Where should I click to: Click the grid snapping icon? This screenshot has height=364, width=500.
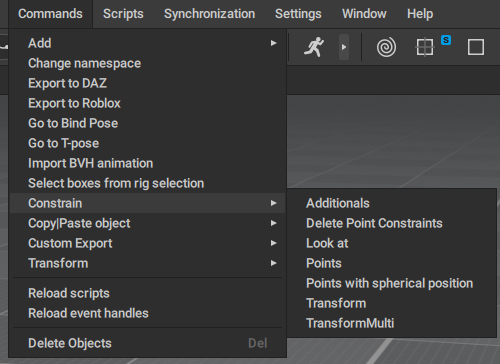click(425, 47)
